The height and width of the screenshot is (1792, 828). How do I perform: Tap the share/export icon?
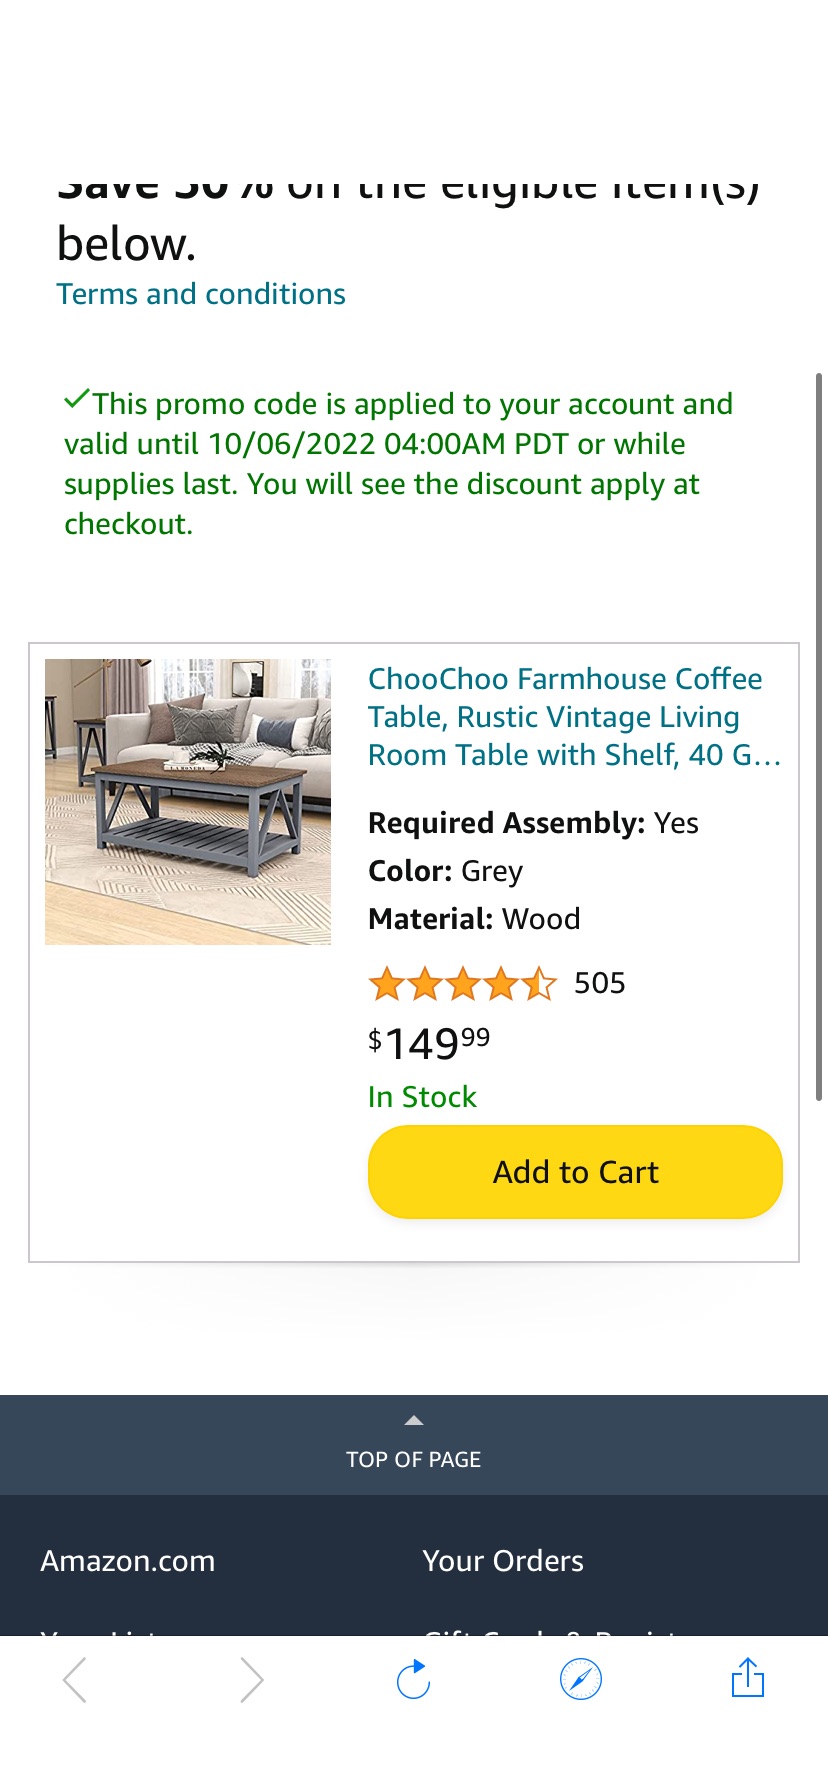(x=747, y=1679)
